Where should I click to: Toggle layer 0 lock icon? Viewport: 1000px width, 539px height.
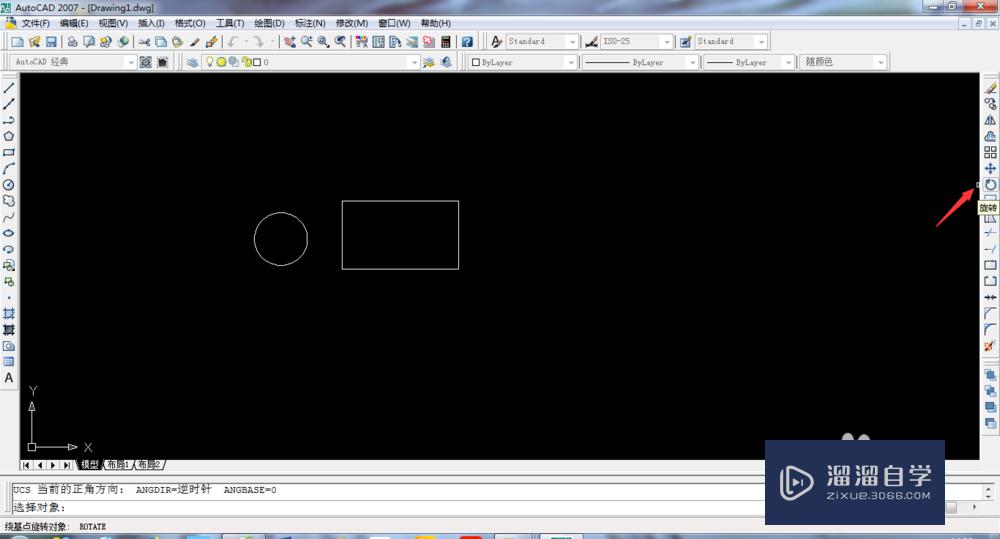[246, 62]
